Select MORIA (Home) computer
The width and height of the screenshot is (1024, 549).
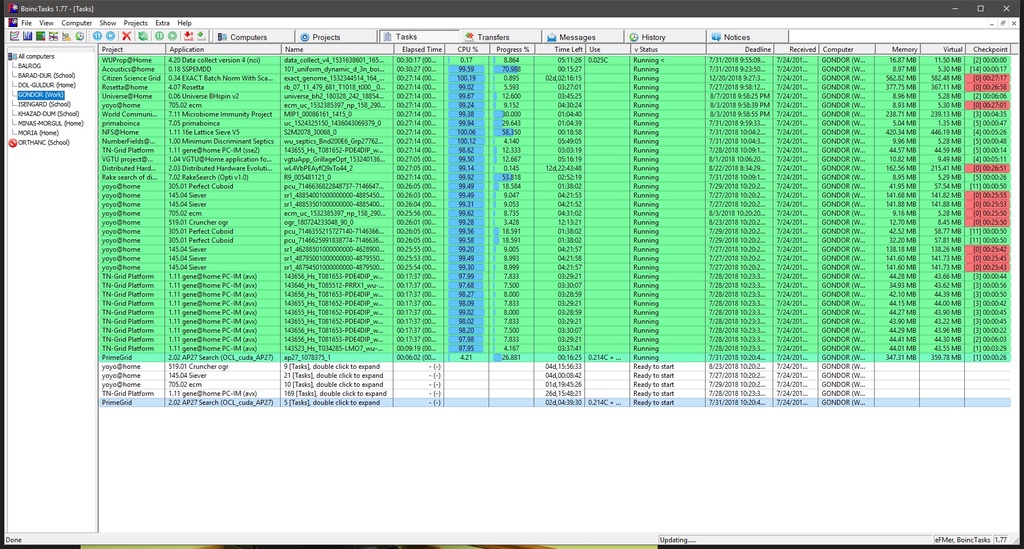pos(39,133)
